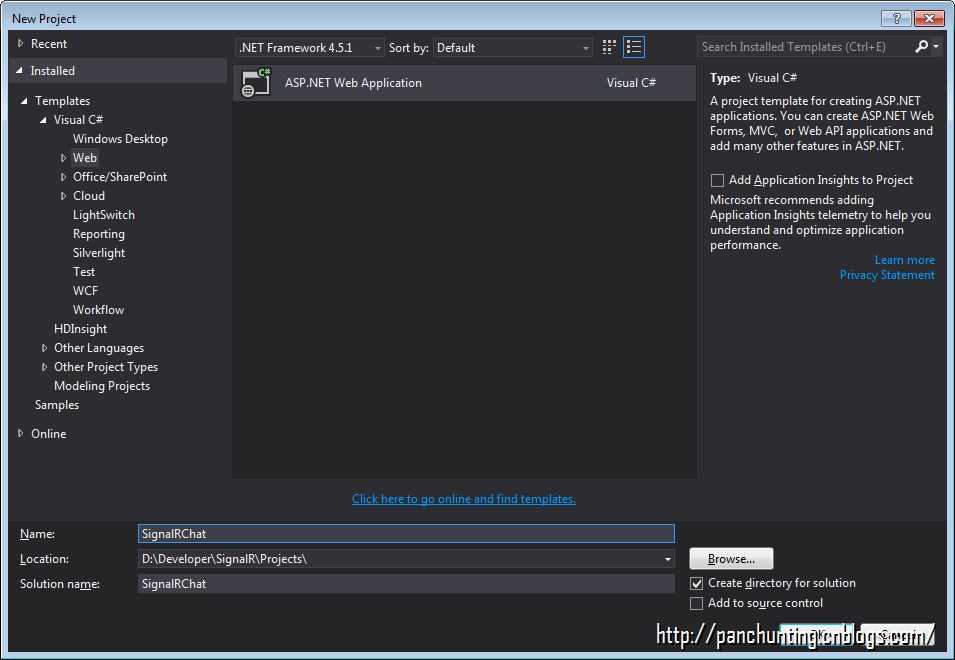This screenshot has width=955, height=660.
Task: Collapse the Installed section
Action: click(x=19, y=71)
